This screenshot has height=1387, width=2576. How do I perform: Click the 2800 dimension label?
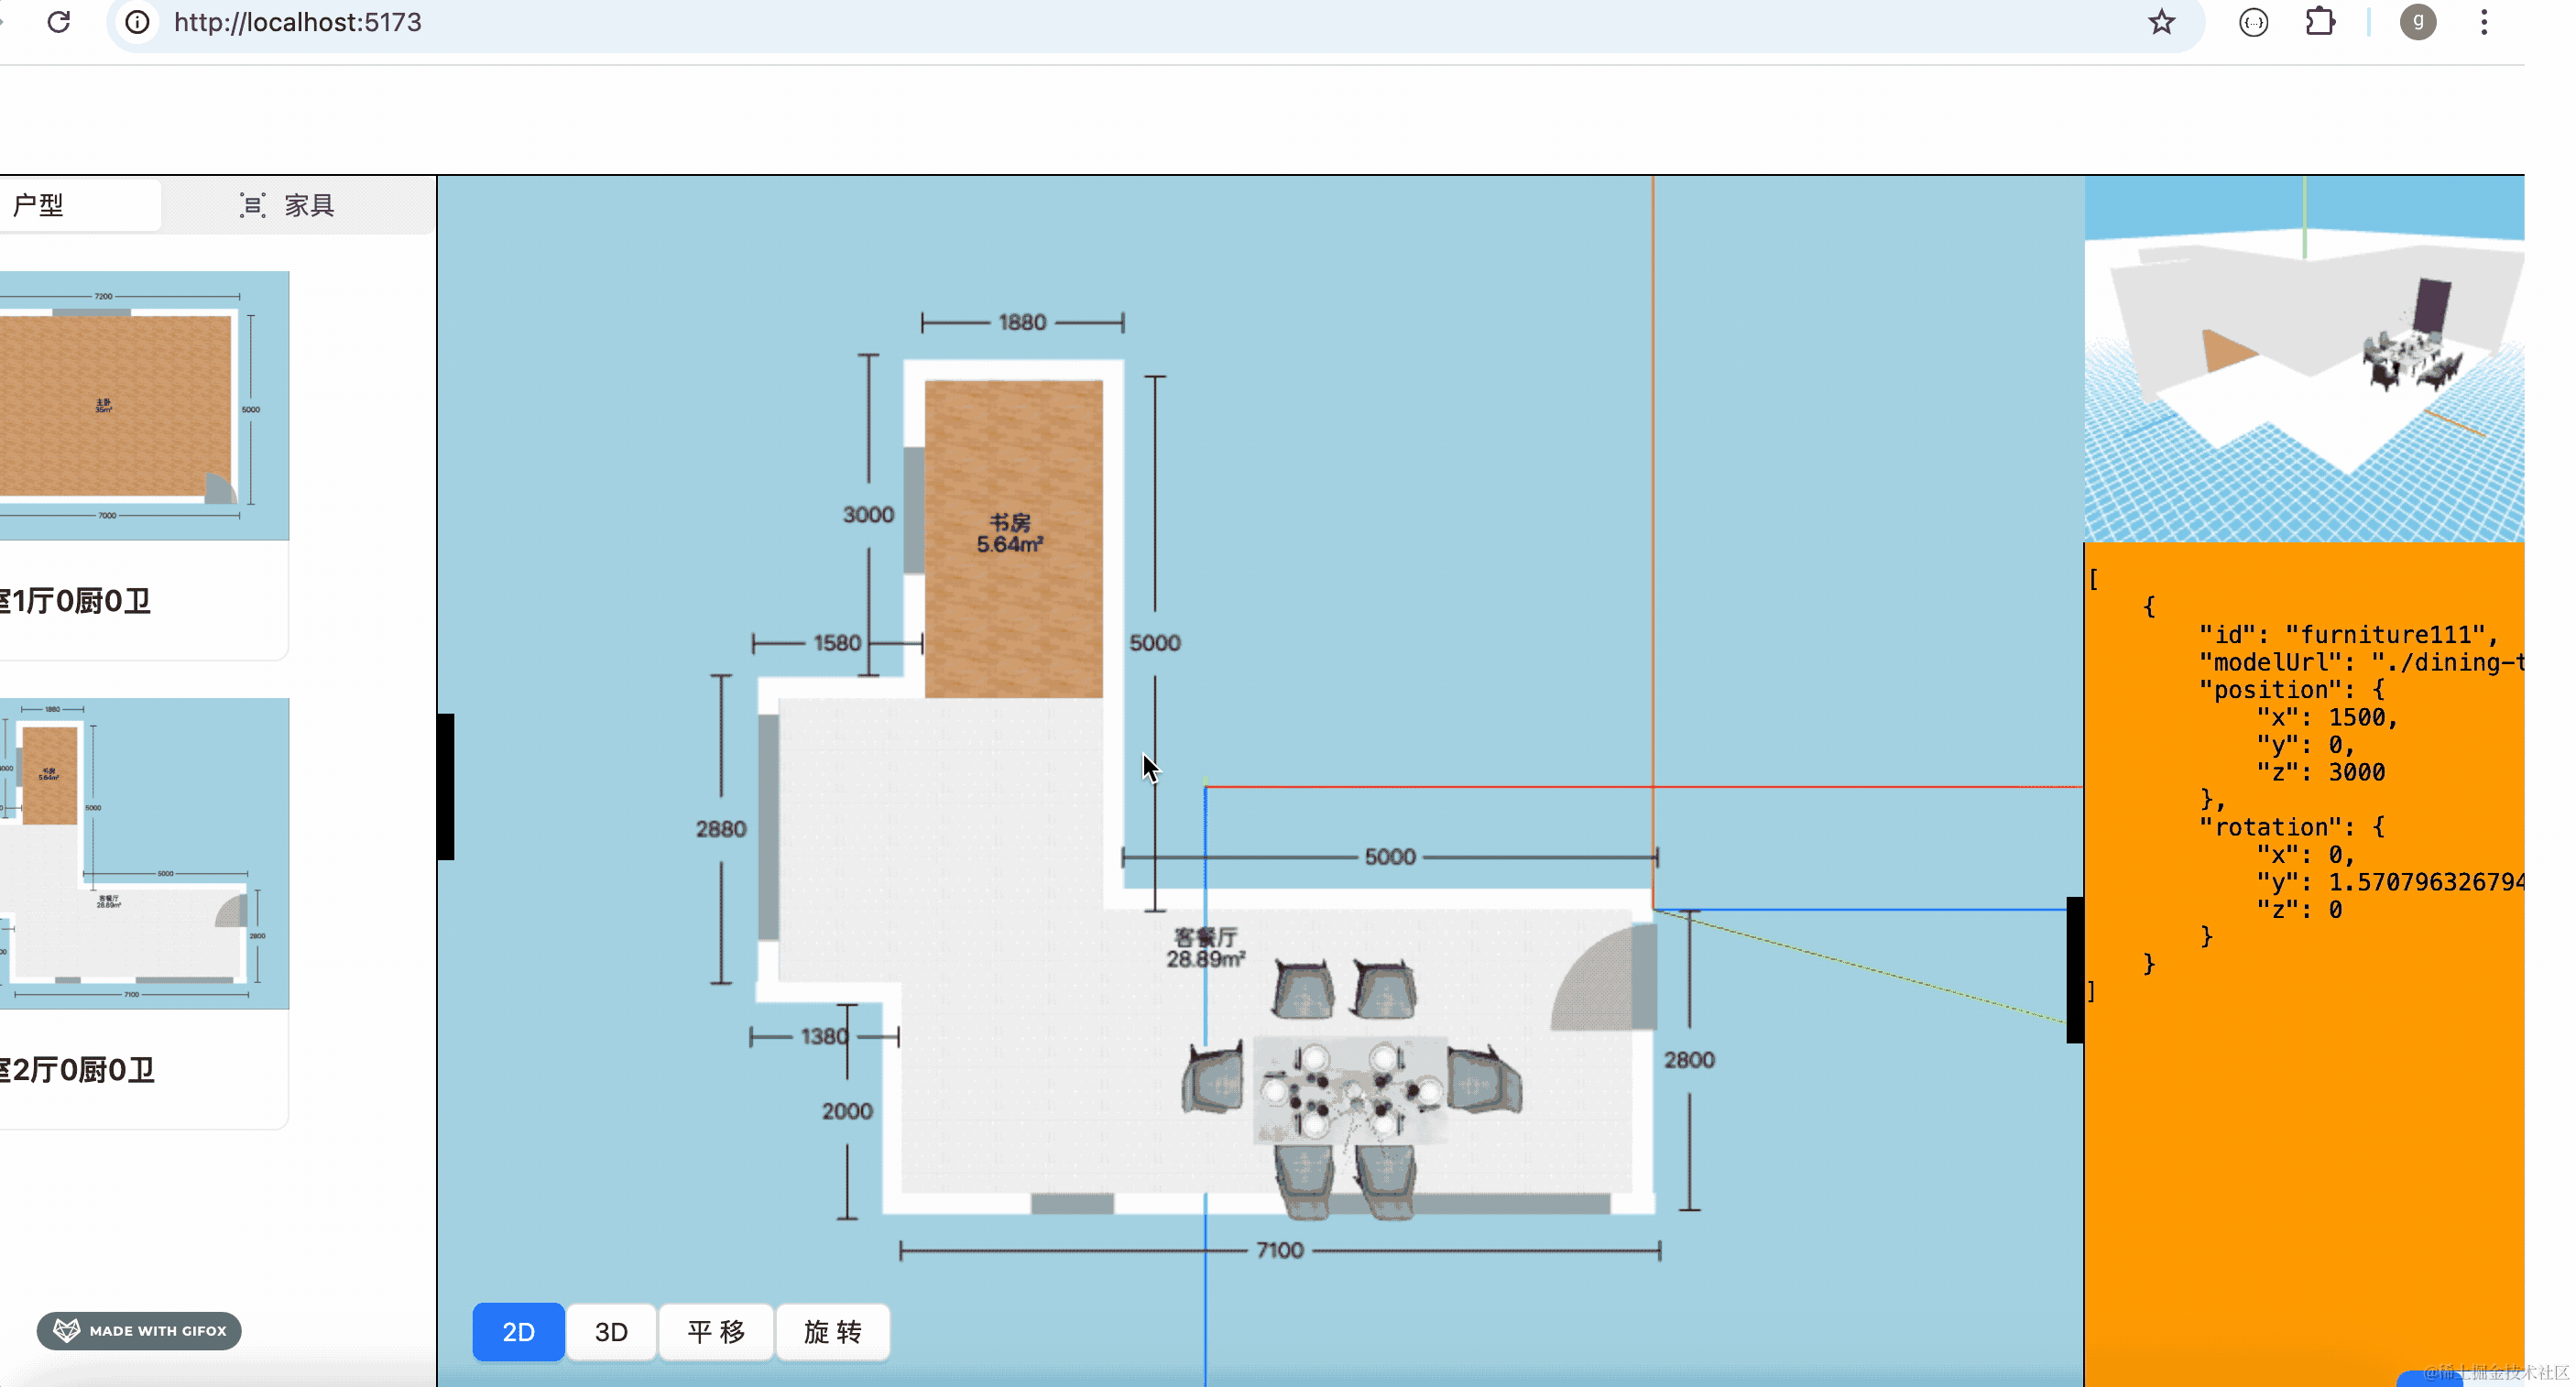tap(1689, 1060)
